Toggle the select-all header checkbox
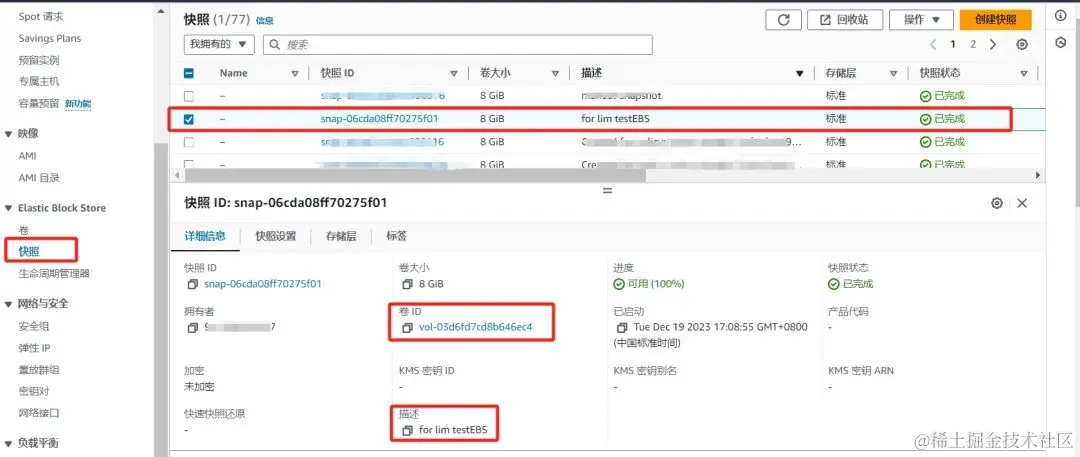 [x=189, y=73]
